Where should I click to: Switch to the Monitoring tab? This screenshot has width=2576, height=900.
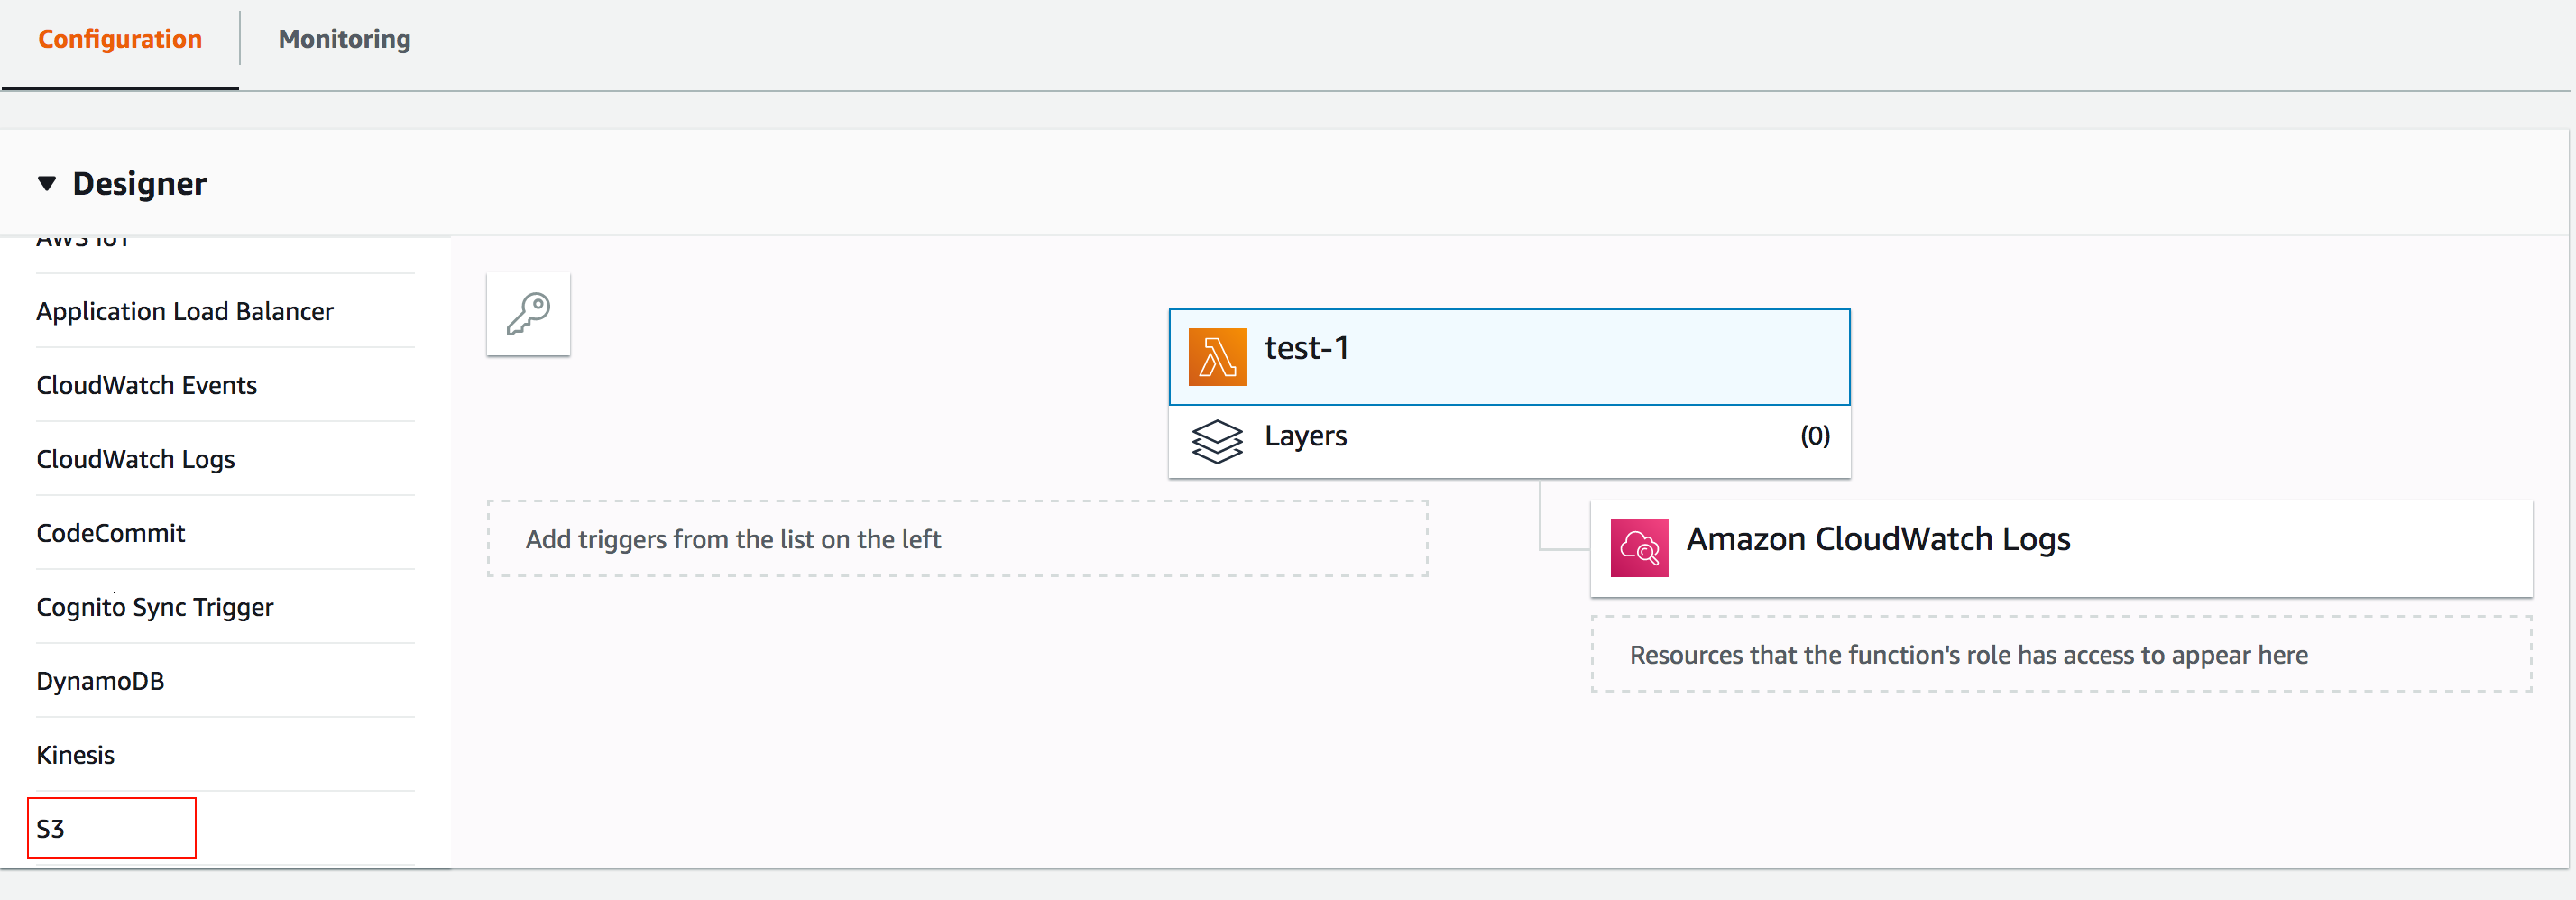[344, 40]
